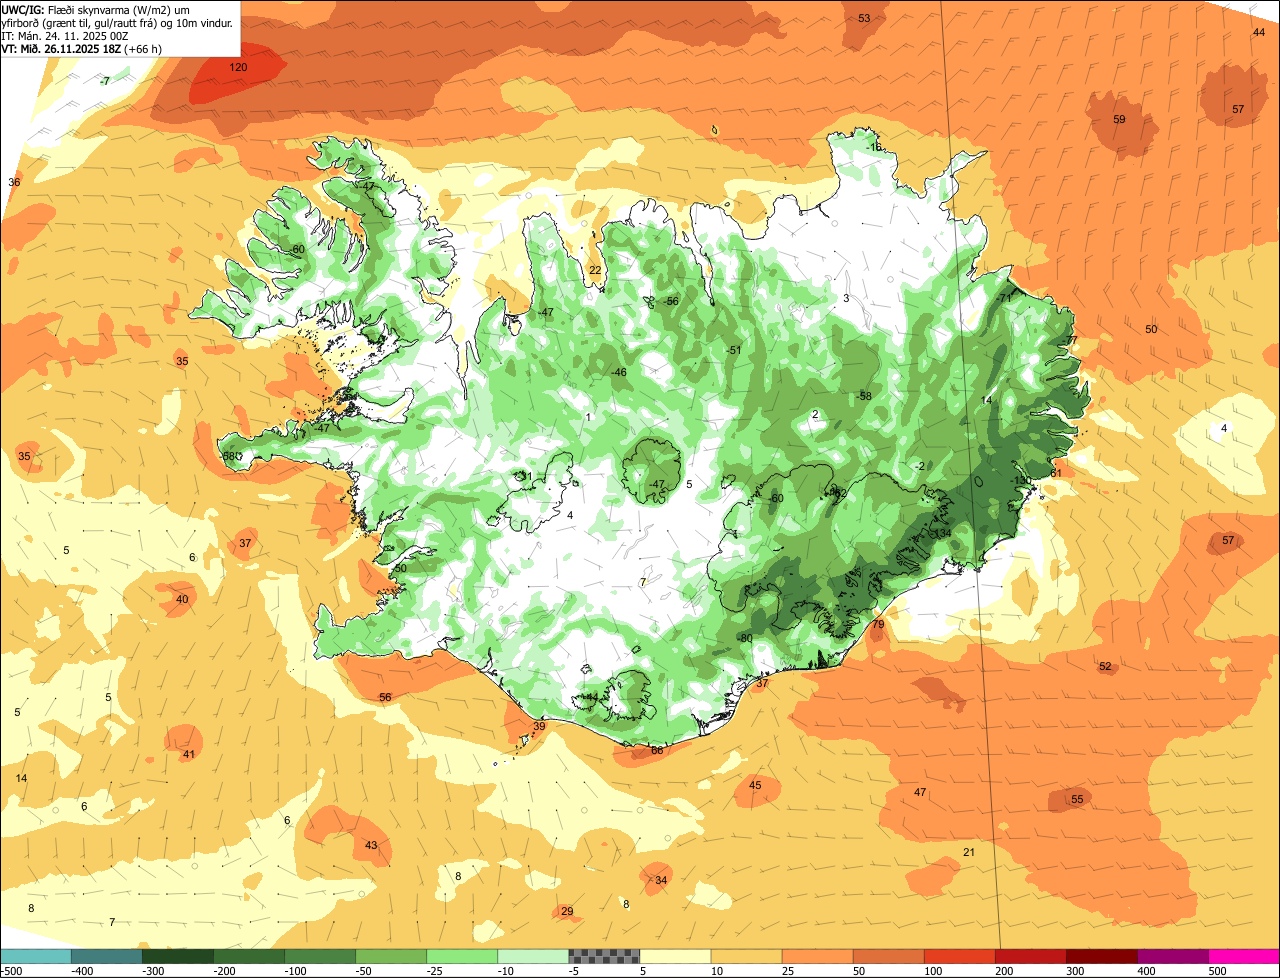The height and width of the screenshot is (978, 1280).
Task: Click the legend label -500
Action: pos(12,971)
